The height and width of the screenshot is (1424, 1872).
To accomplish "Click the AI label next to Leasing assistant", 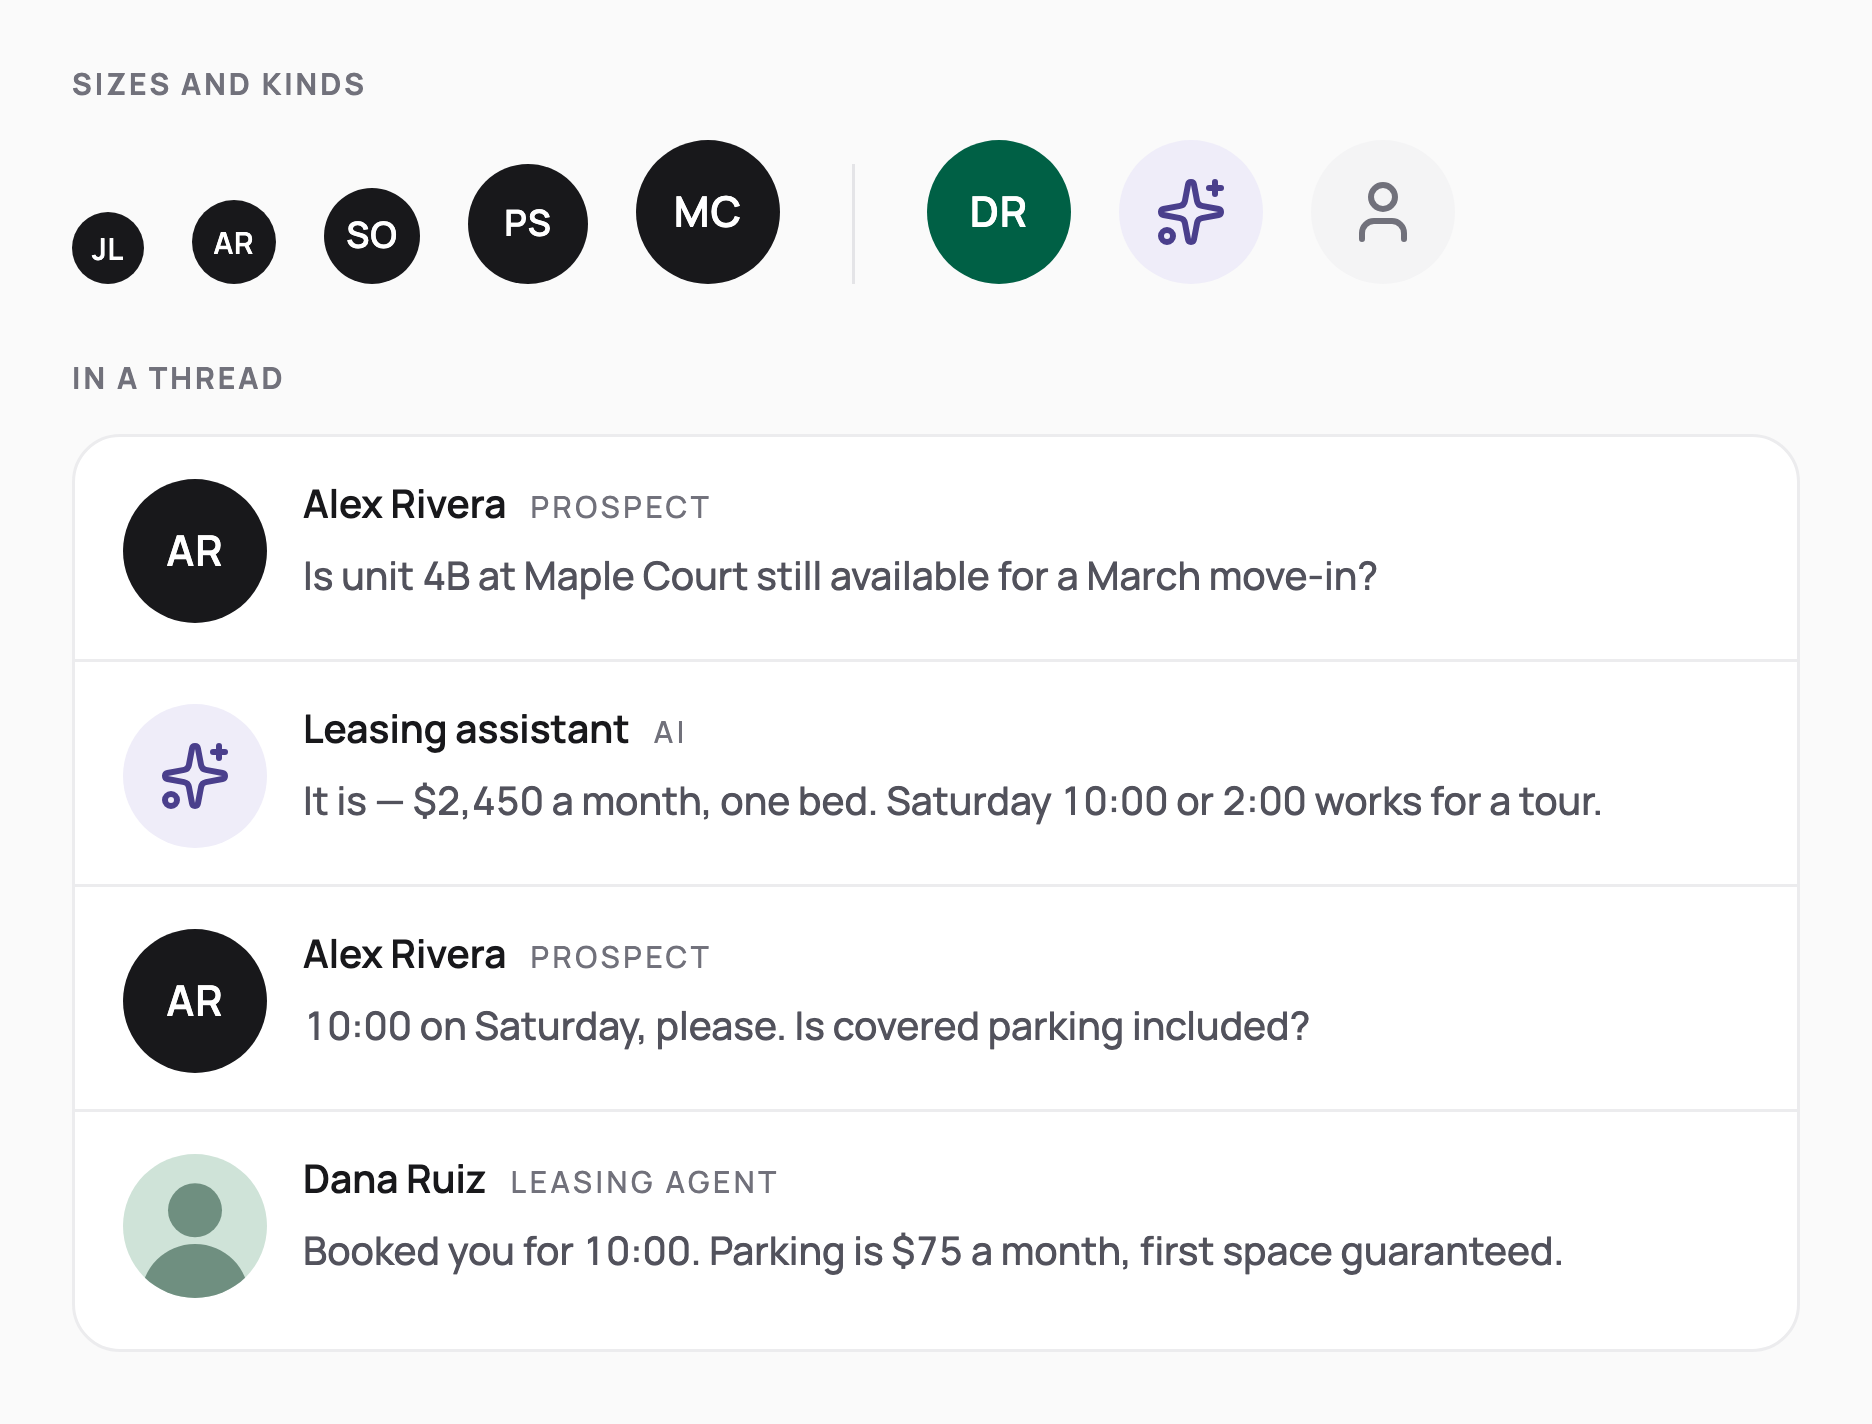I will click(x=669, y=733).
